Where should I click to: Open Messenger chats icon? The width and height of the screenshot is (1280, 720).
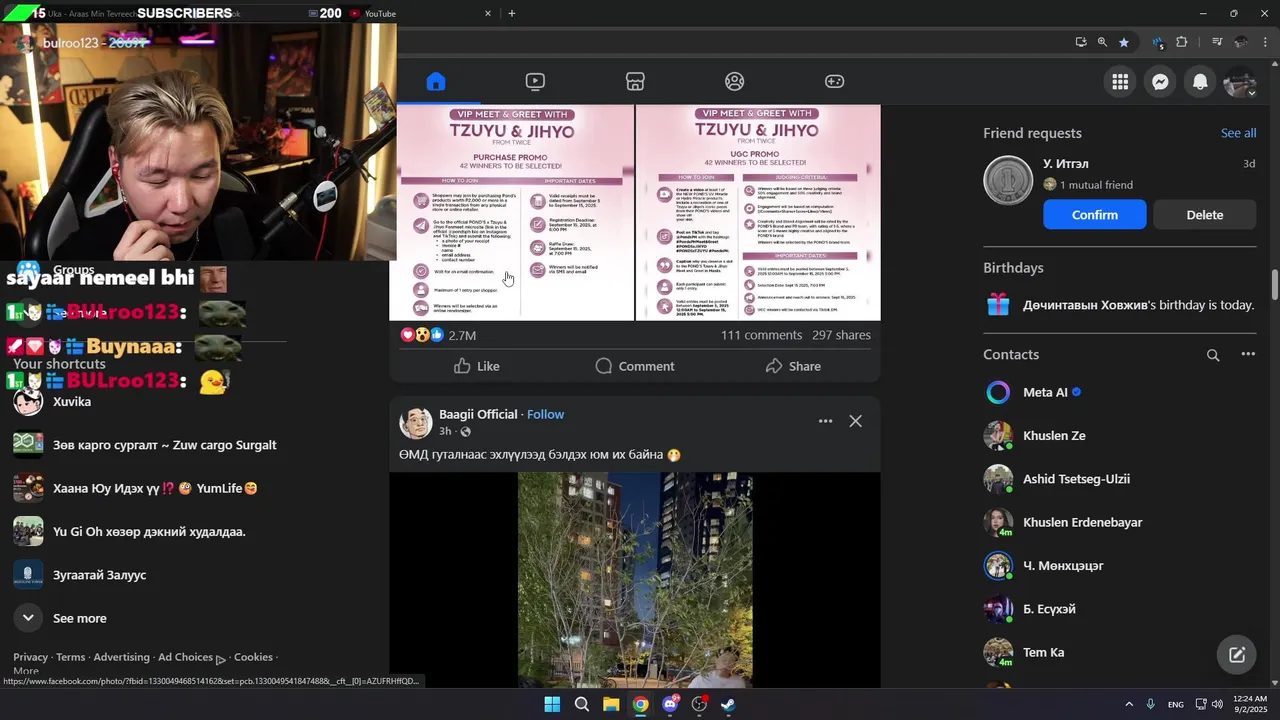point(1160,82)
